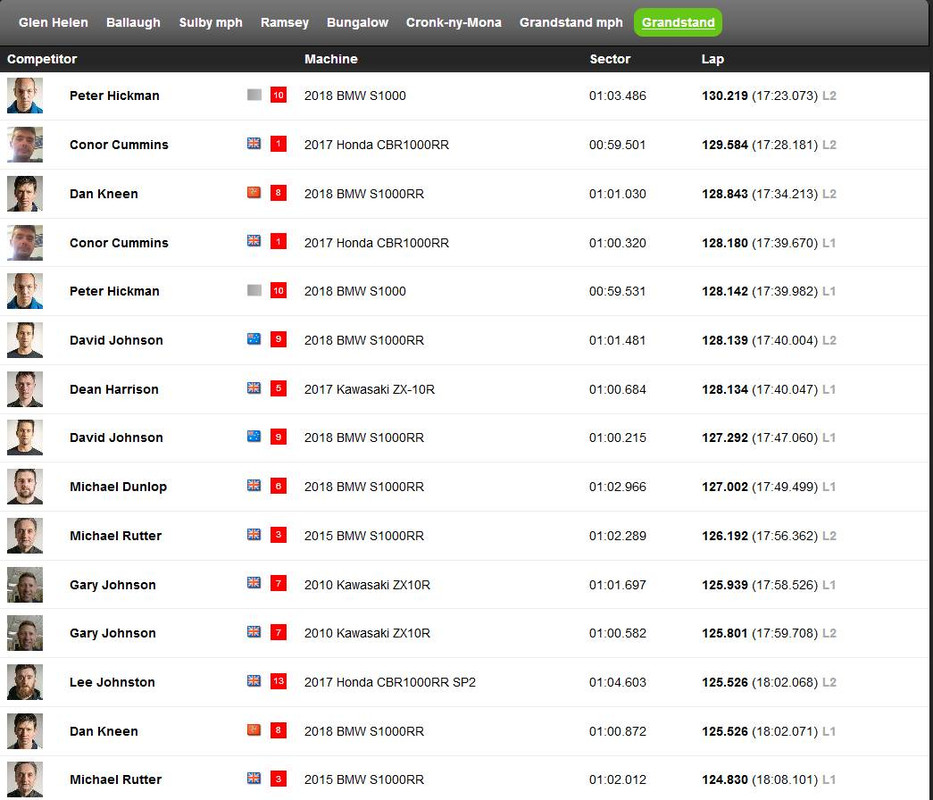The width and height of the screenshot is (933, 800).
Task: Click the Isle of Man flag in Kneen's 125.526 row
Action: pos(254,729)
